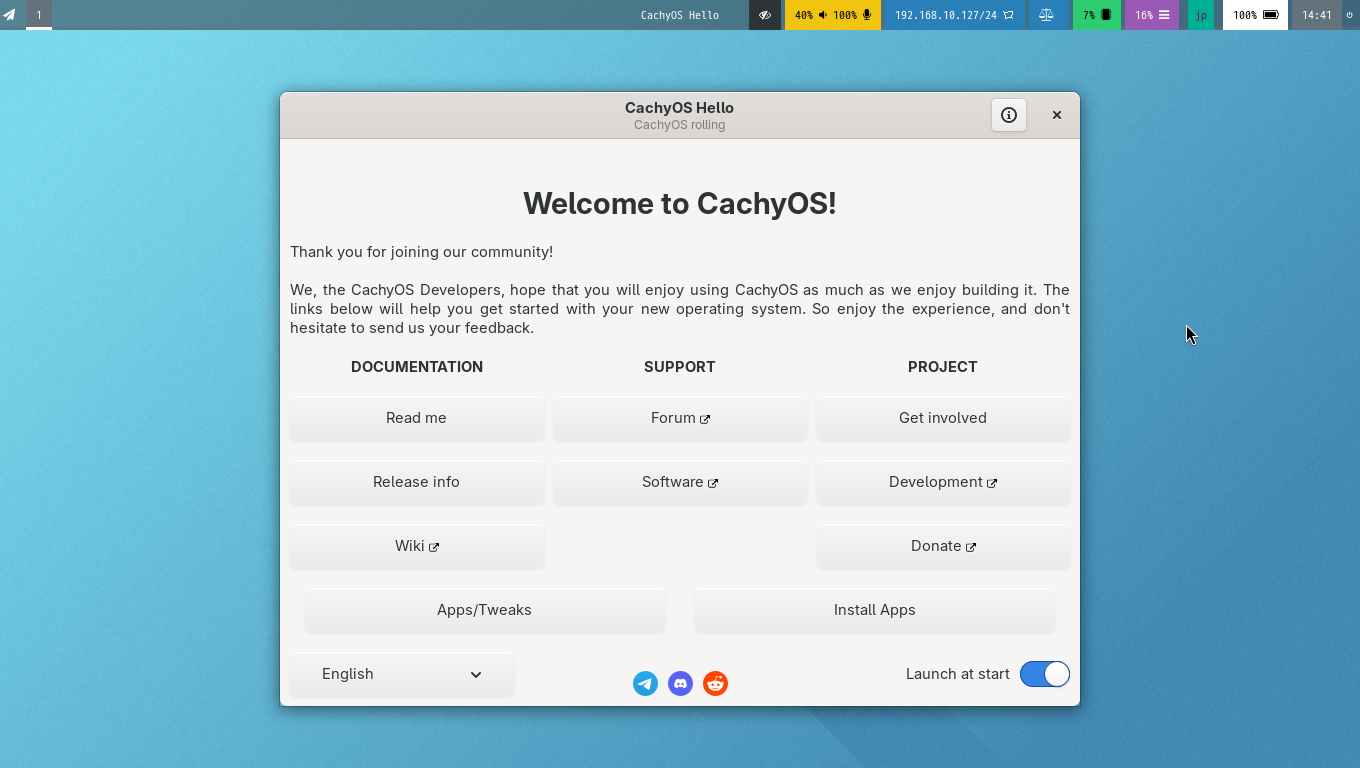The height and width of the screenshot is (768, 1360).
Task: Open the Wiki external link
Action: [417, 546]
